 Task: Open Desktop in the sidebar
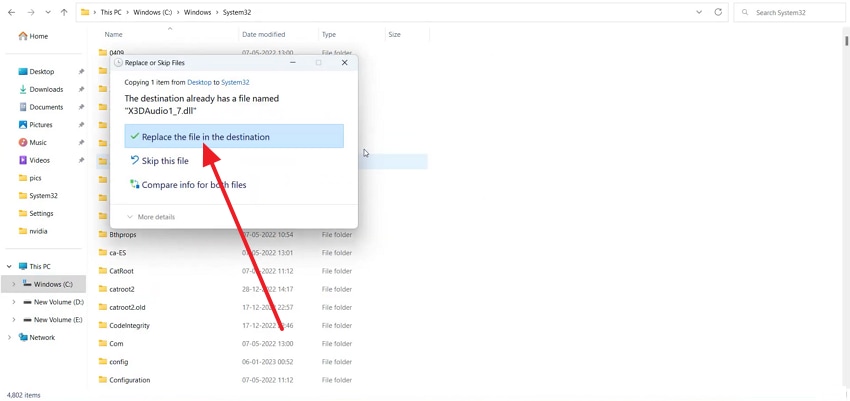point(42,72)
